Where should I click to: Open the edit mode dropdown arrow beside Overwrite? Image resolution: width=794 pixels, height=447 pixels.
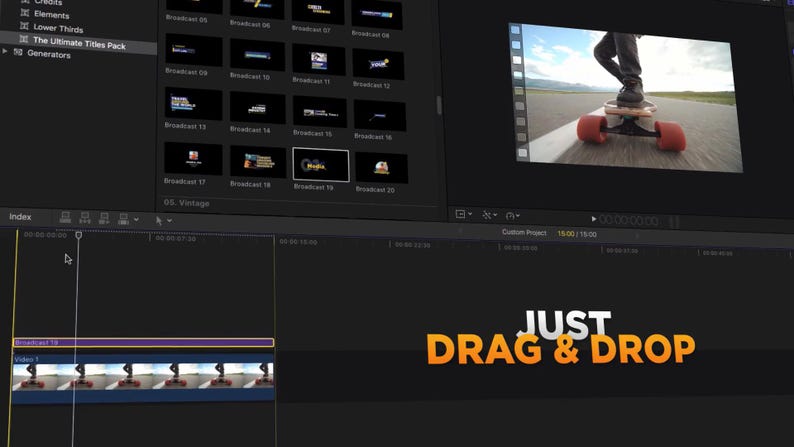pyautogui.click(x=136, y=219)
